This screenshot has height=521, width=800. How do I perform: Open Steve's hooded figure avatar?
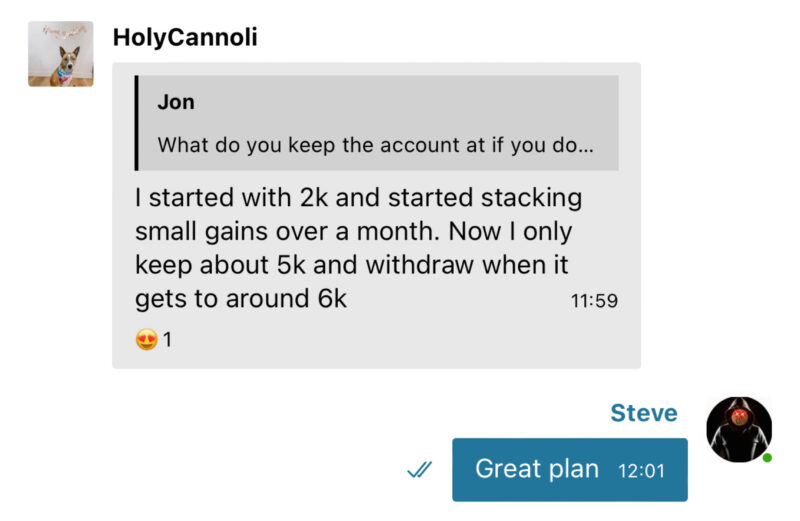tap(739, 428)
